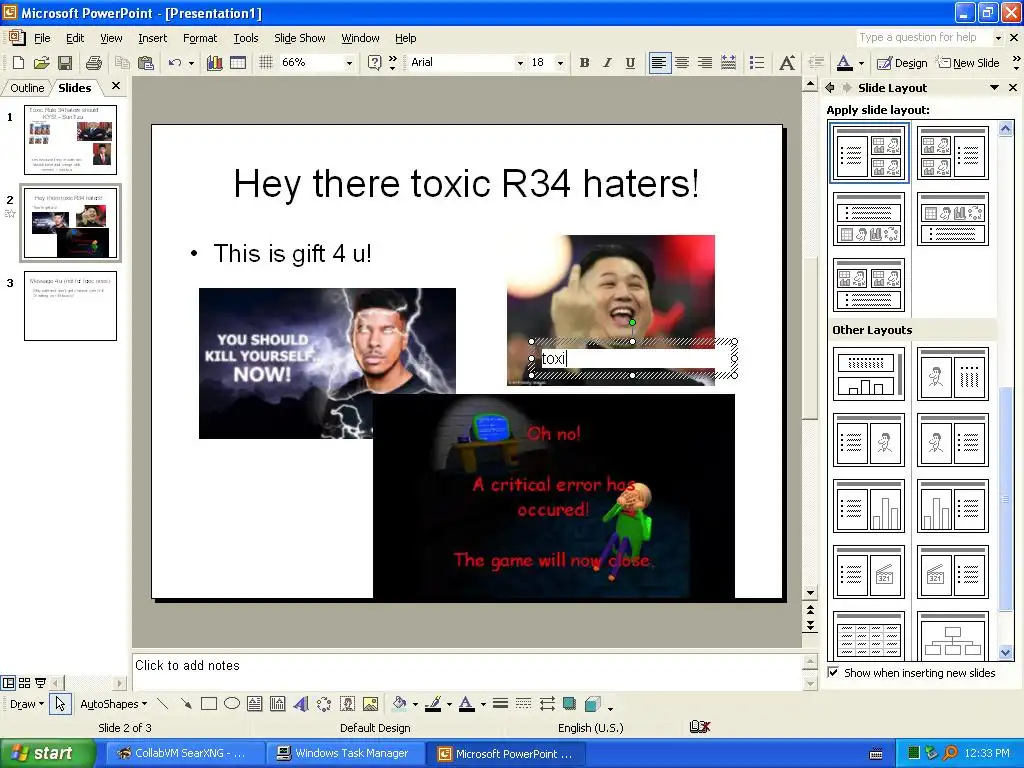
Task: Click the Paste clipboard icon
Action: coord(146,63)
